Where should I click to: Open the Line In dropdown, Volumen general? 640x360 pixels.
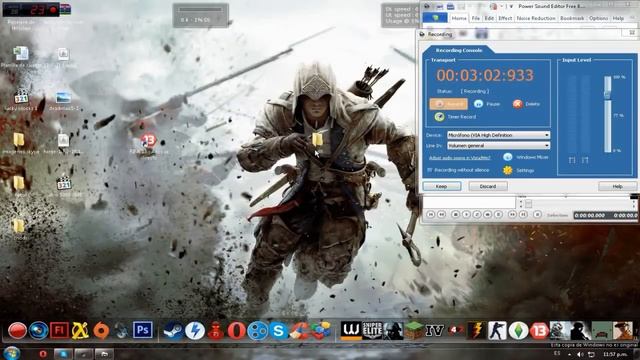click(498, 145)
